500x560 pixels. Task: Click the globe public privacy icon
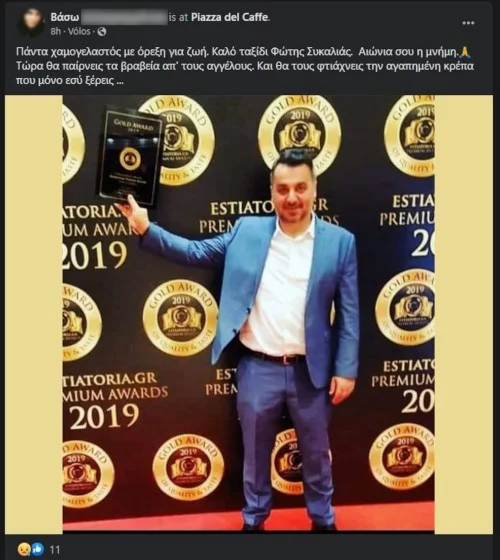tap(102, 31)
